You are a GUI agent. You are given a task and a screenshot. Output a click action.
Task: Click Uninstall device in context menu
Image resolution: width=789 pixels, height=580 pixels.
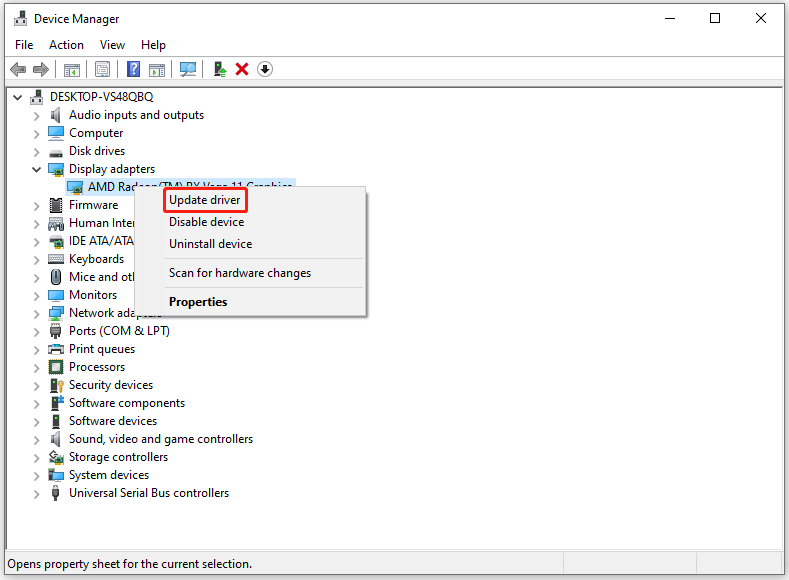210,244
